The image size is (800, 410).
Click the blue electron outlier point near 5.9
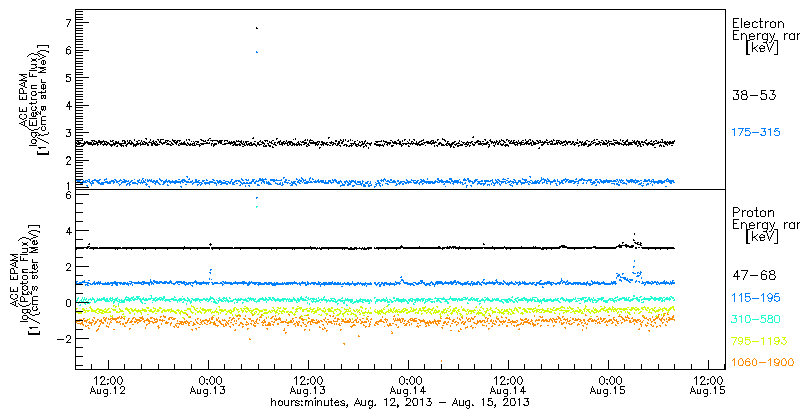[x=257, y=52]
